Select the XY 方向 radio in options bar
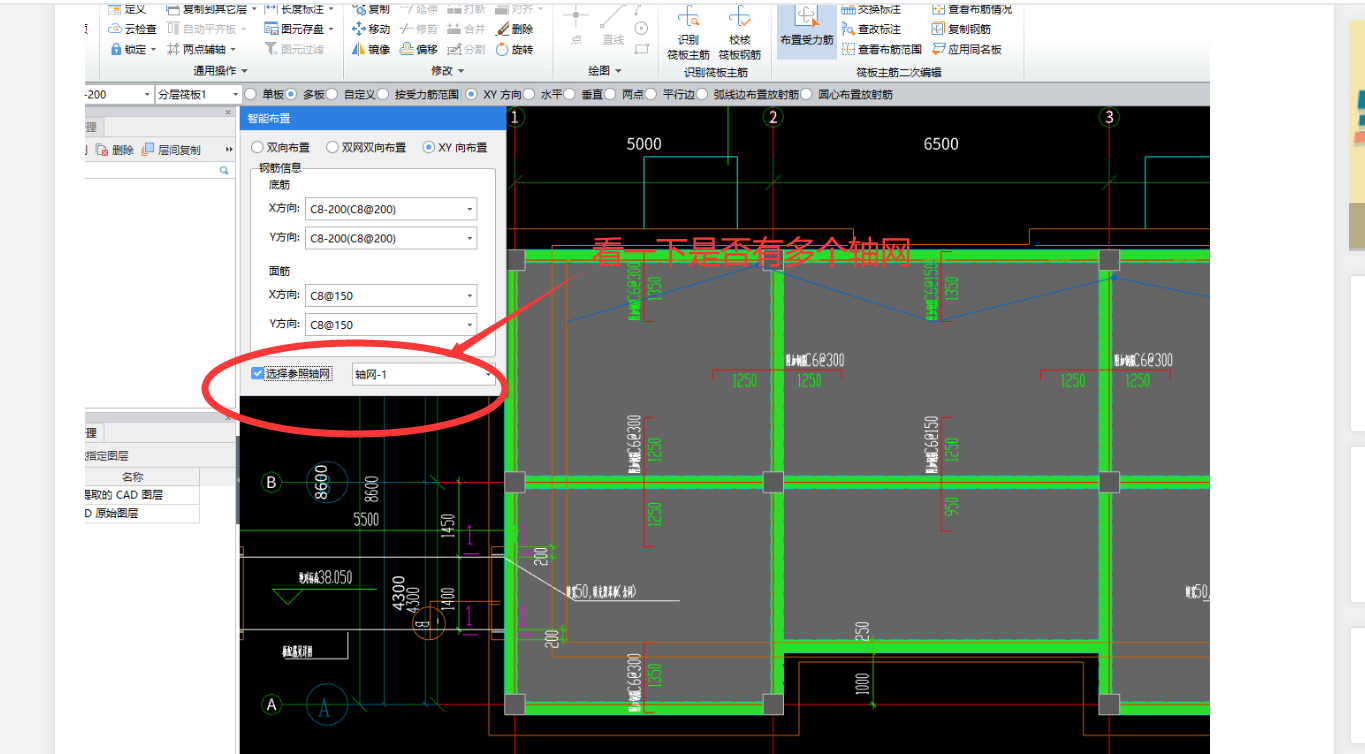1365x754 pixels. [494, 95]
